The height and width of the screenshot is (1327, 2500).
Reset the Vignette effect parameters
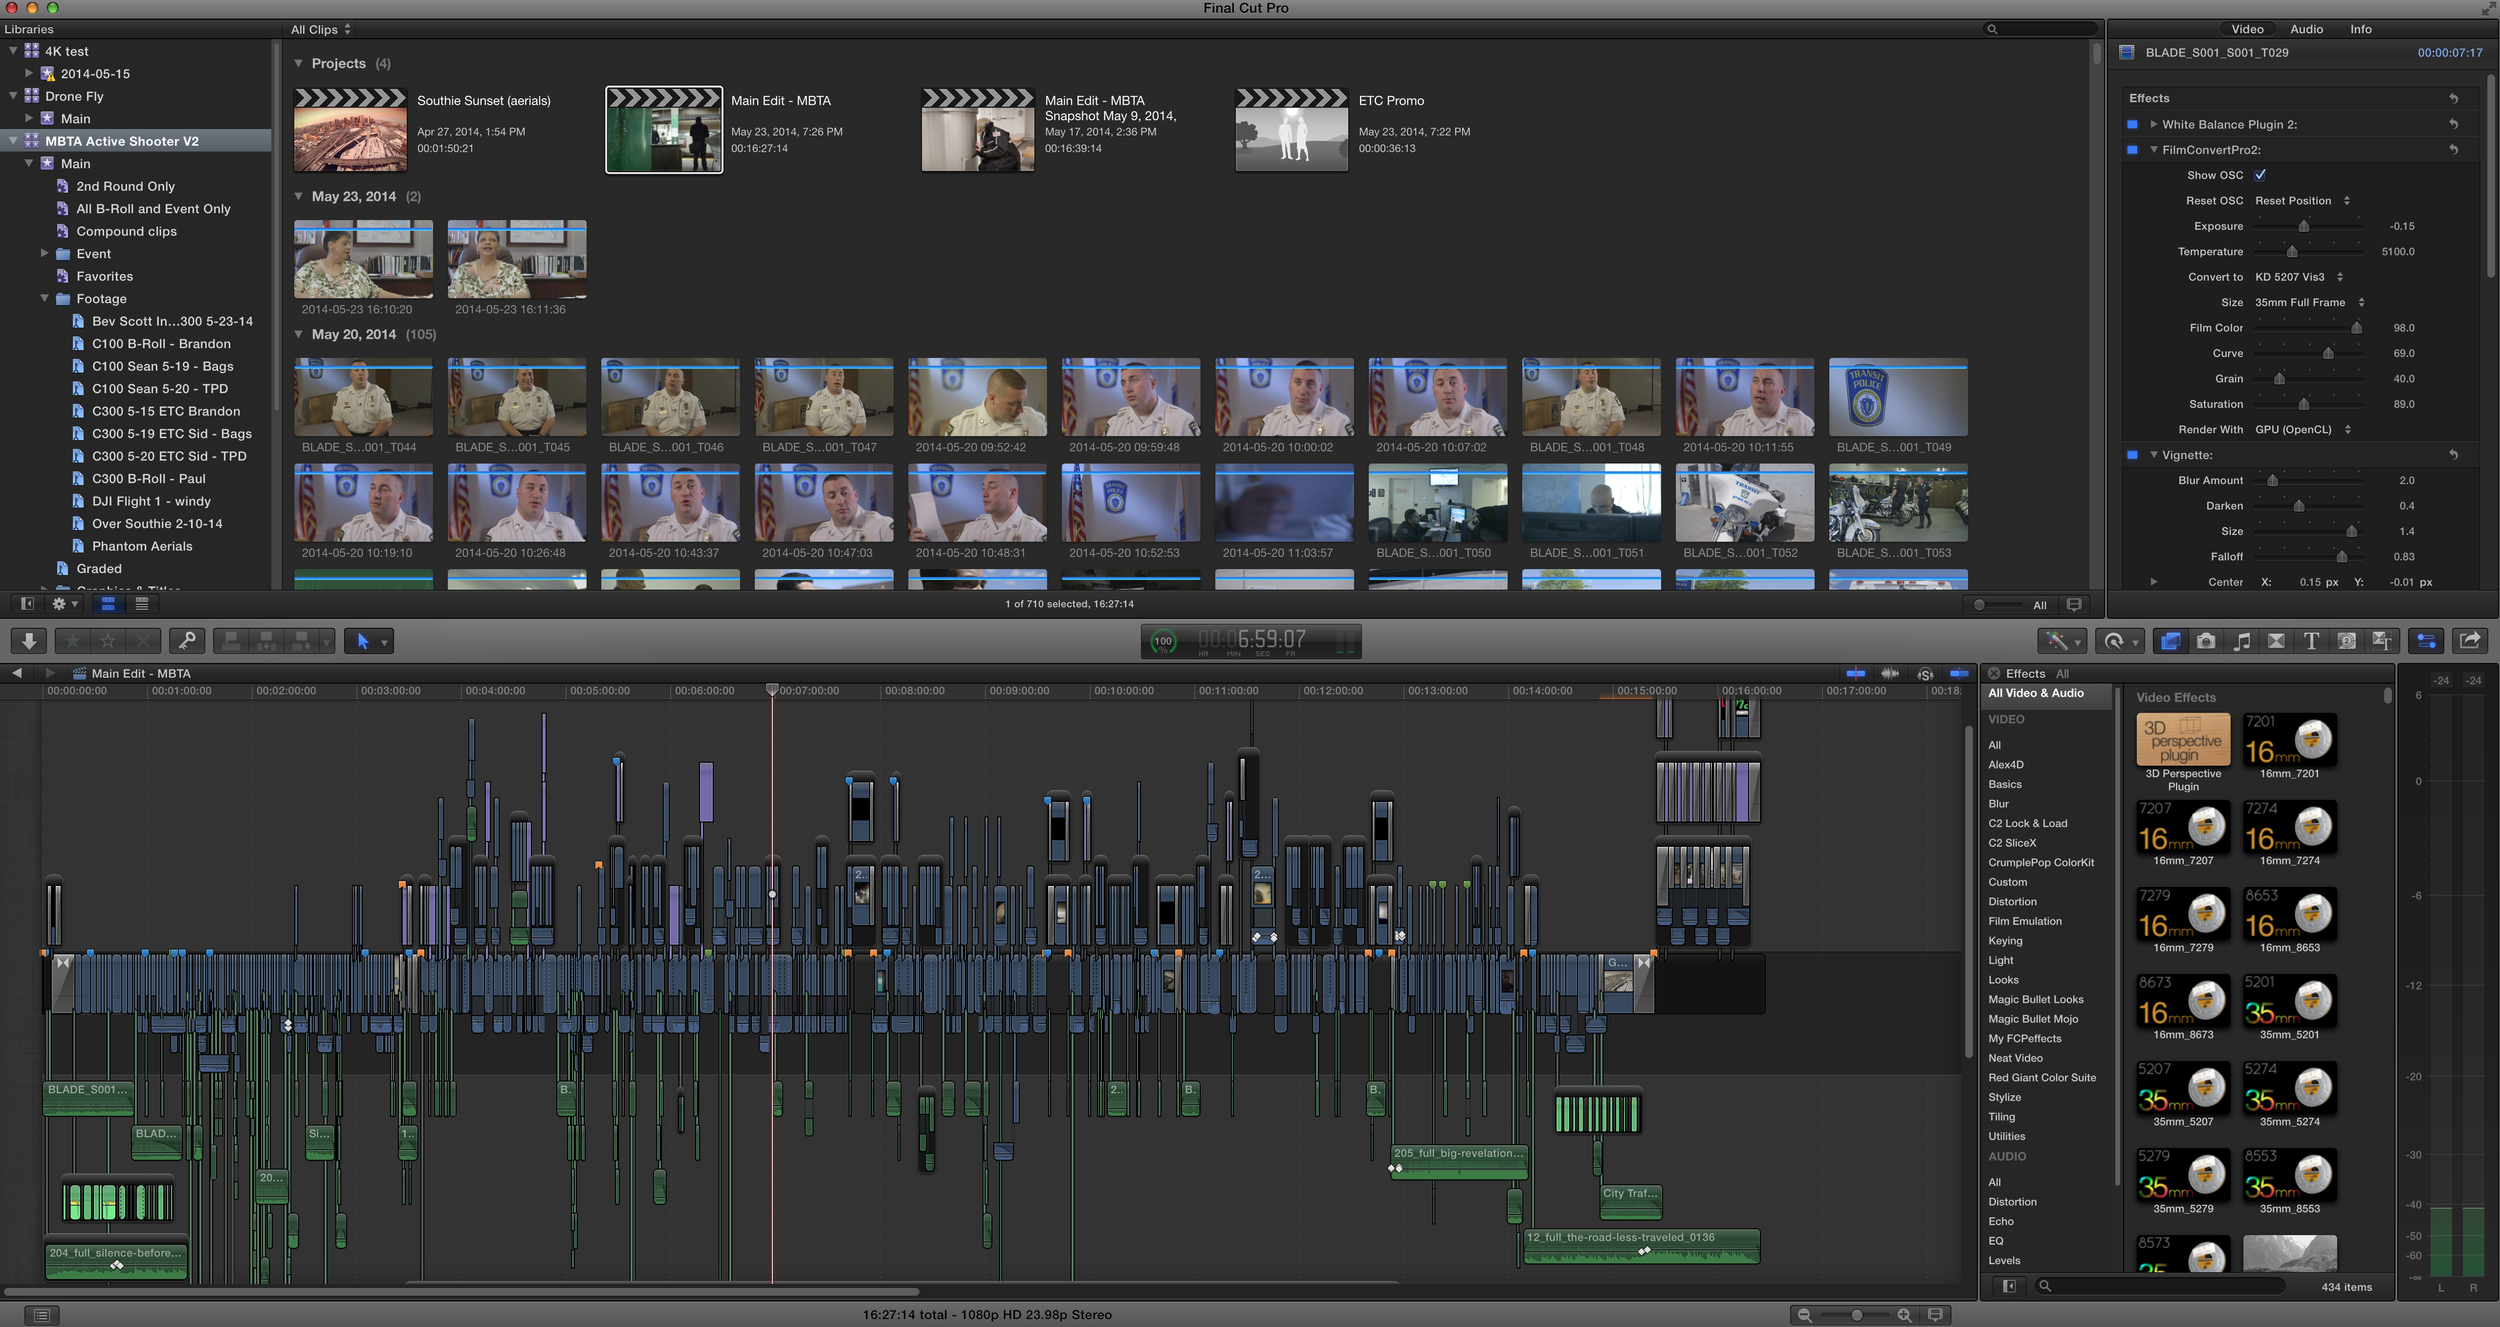2453,455
